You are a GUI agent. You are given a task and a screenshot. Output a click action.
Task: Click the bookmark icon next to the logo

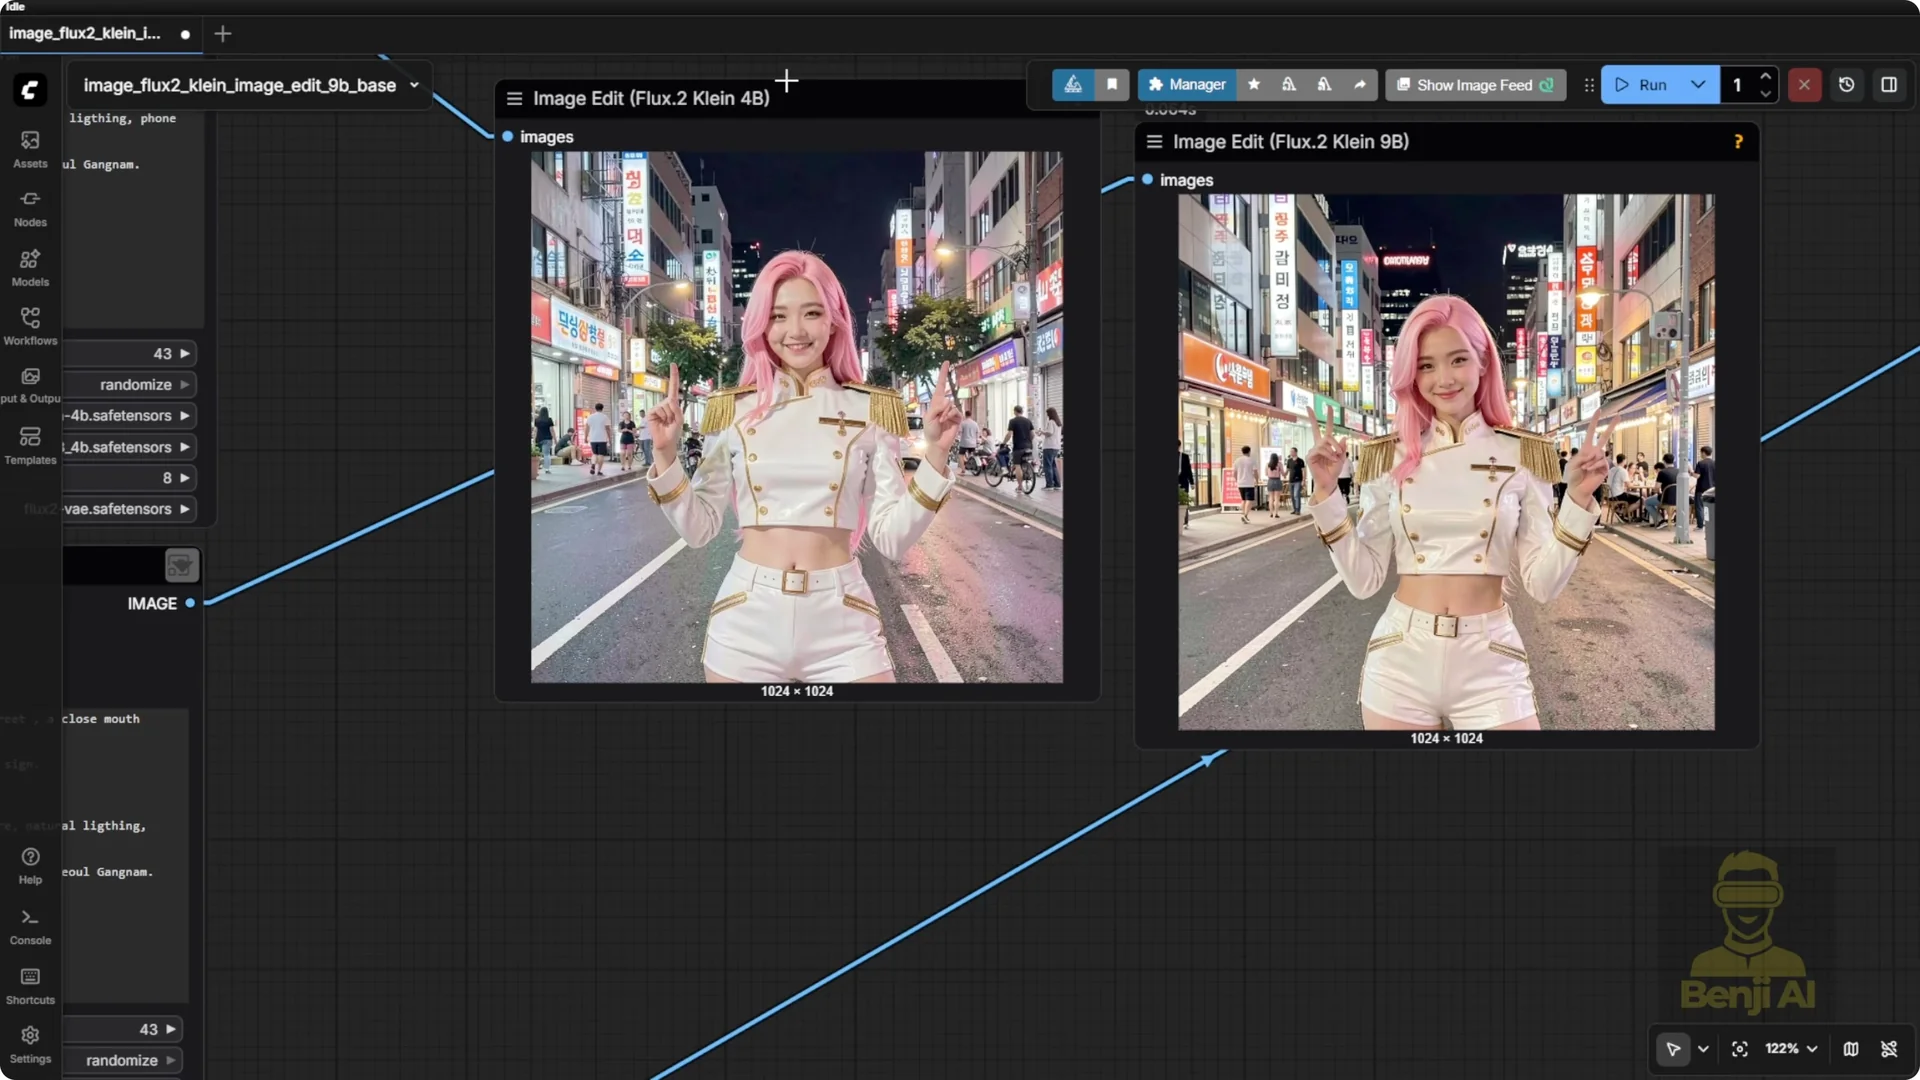1113,85
